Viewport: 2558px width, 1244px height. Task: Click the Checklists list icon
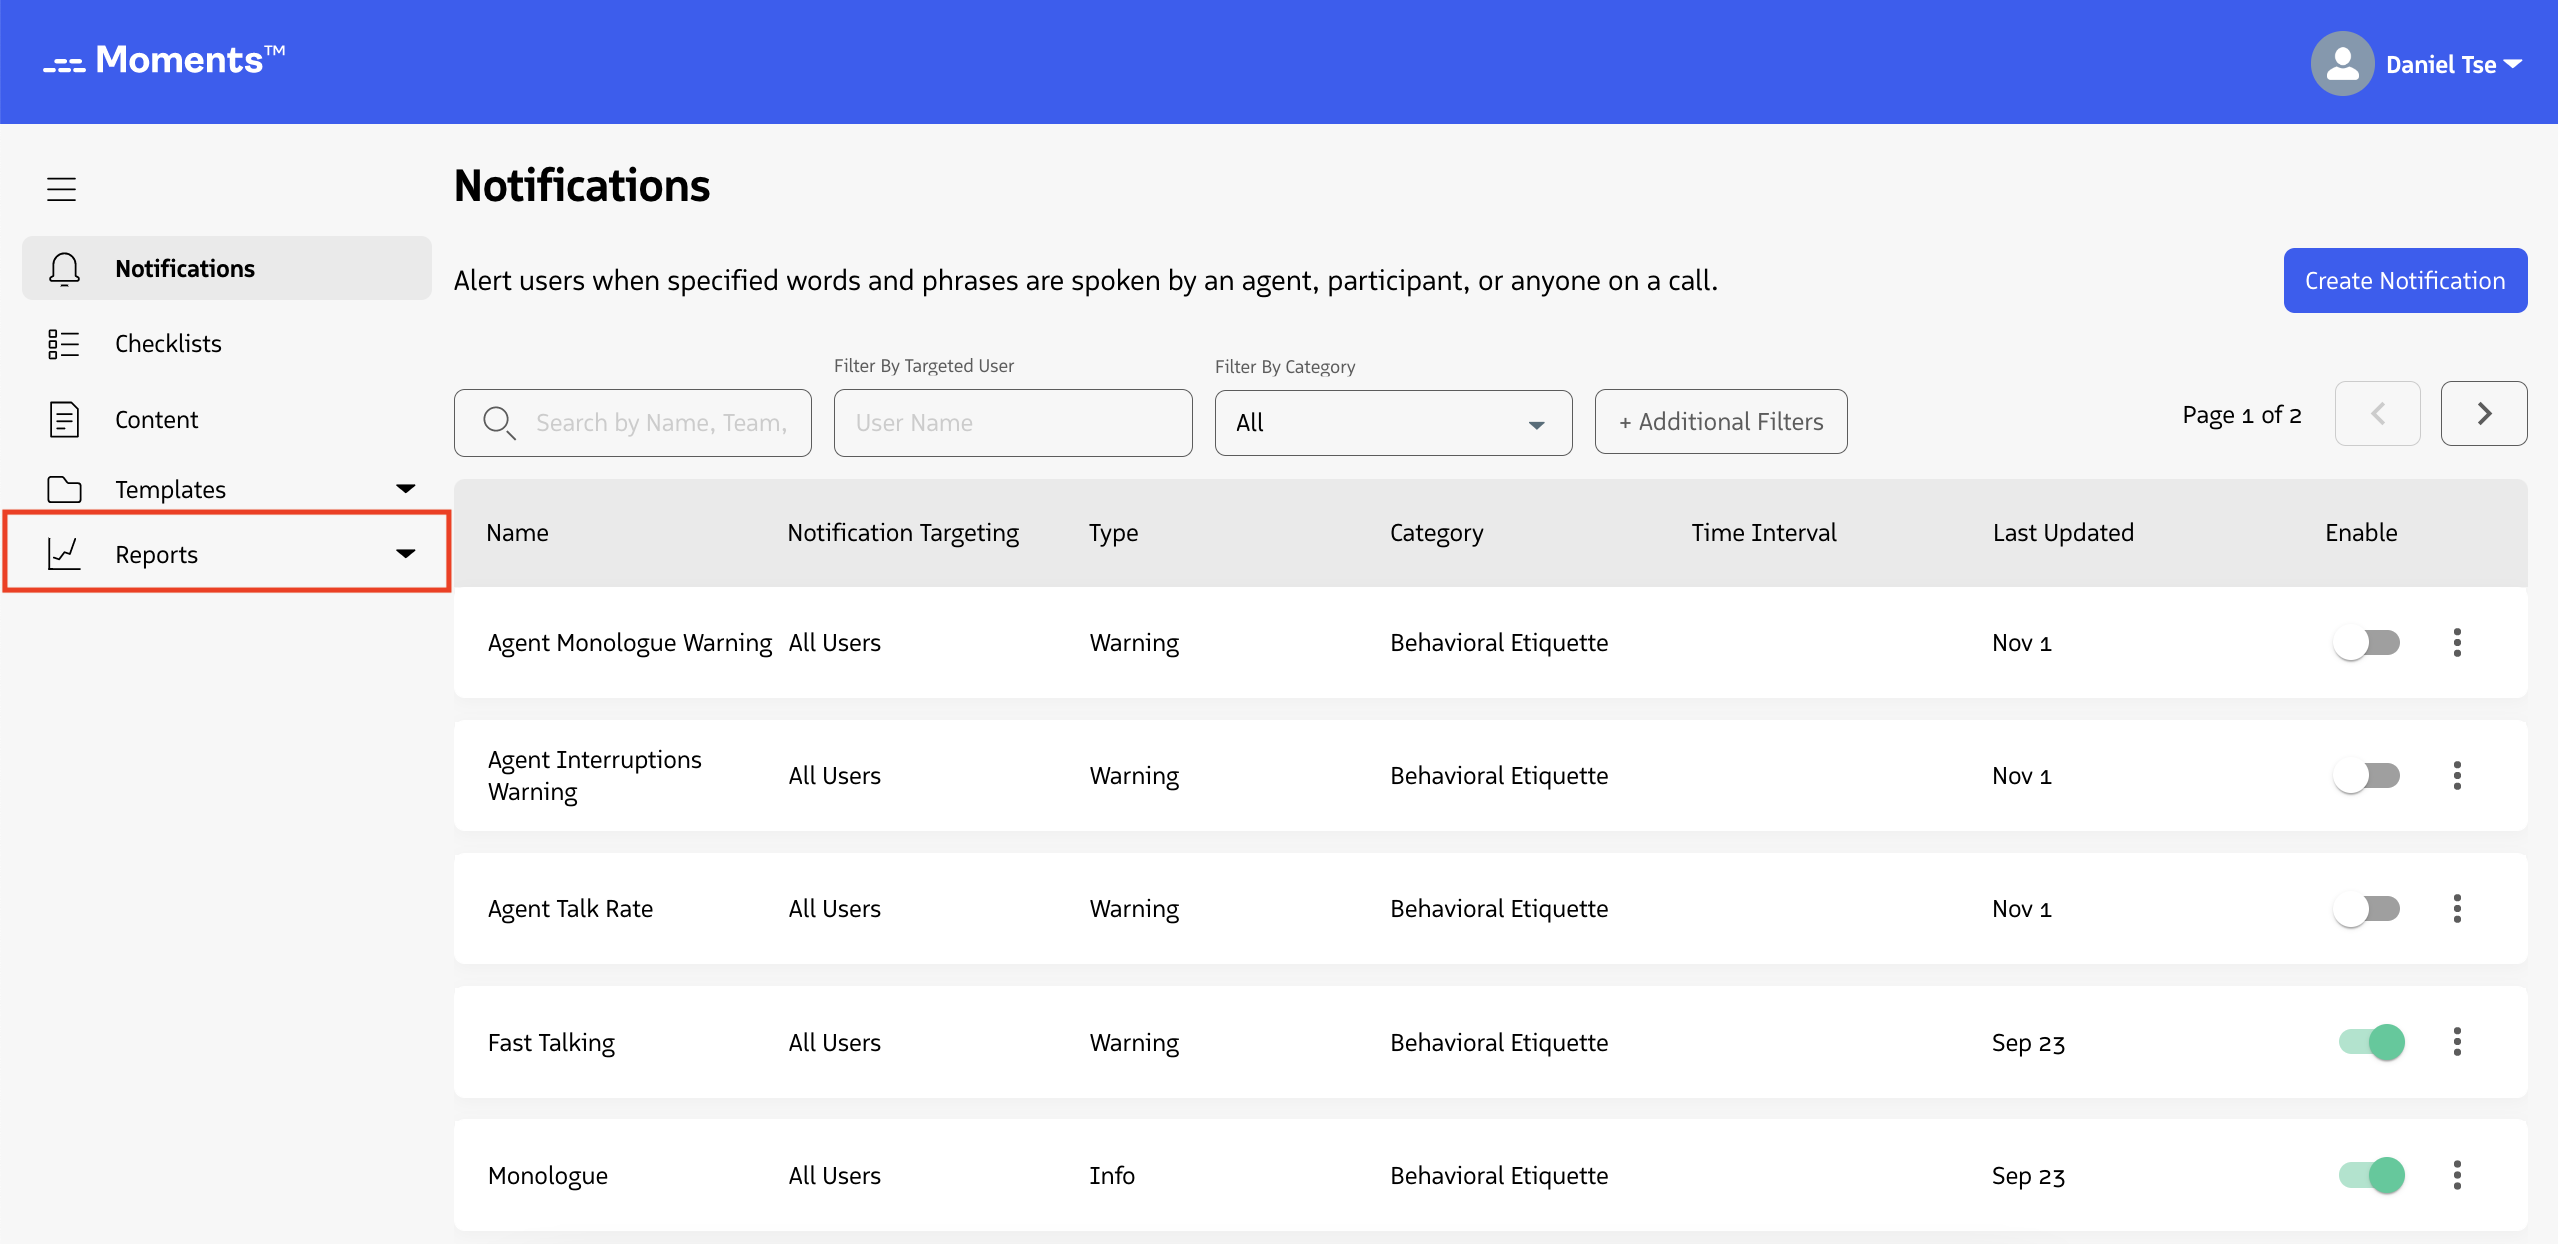64,344
